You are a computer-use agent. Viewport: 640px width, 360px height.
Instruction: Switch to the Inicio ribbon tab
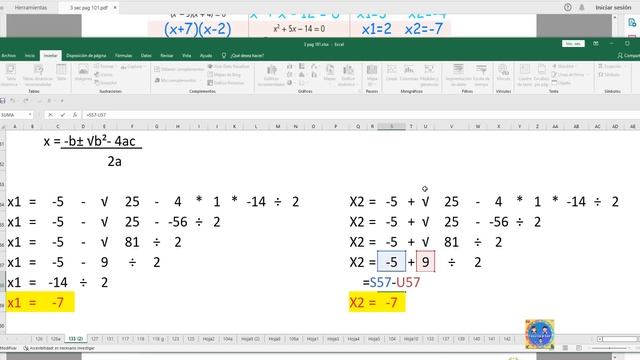pyautogui.click(x=30, y=56)
